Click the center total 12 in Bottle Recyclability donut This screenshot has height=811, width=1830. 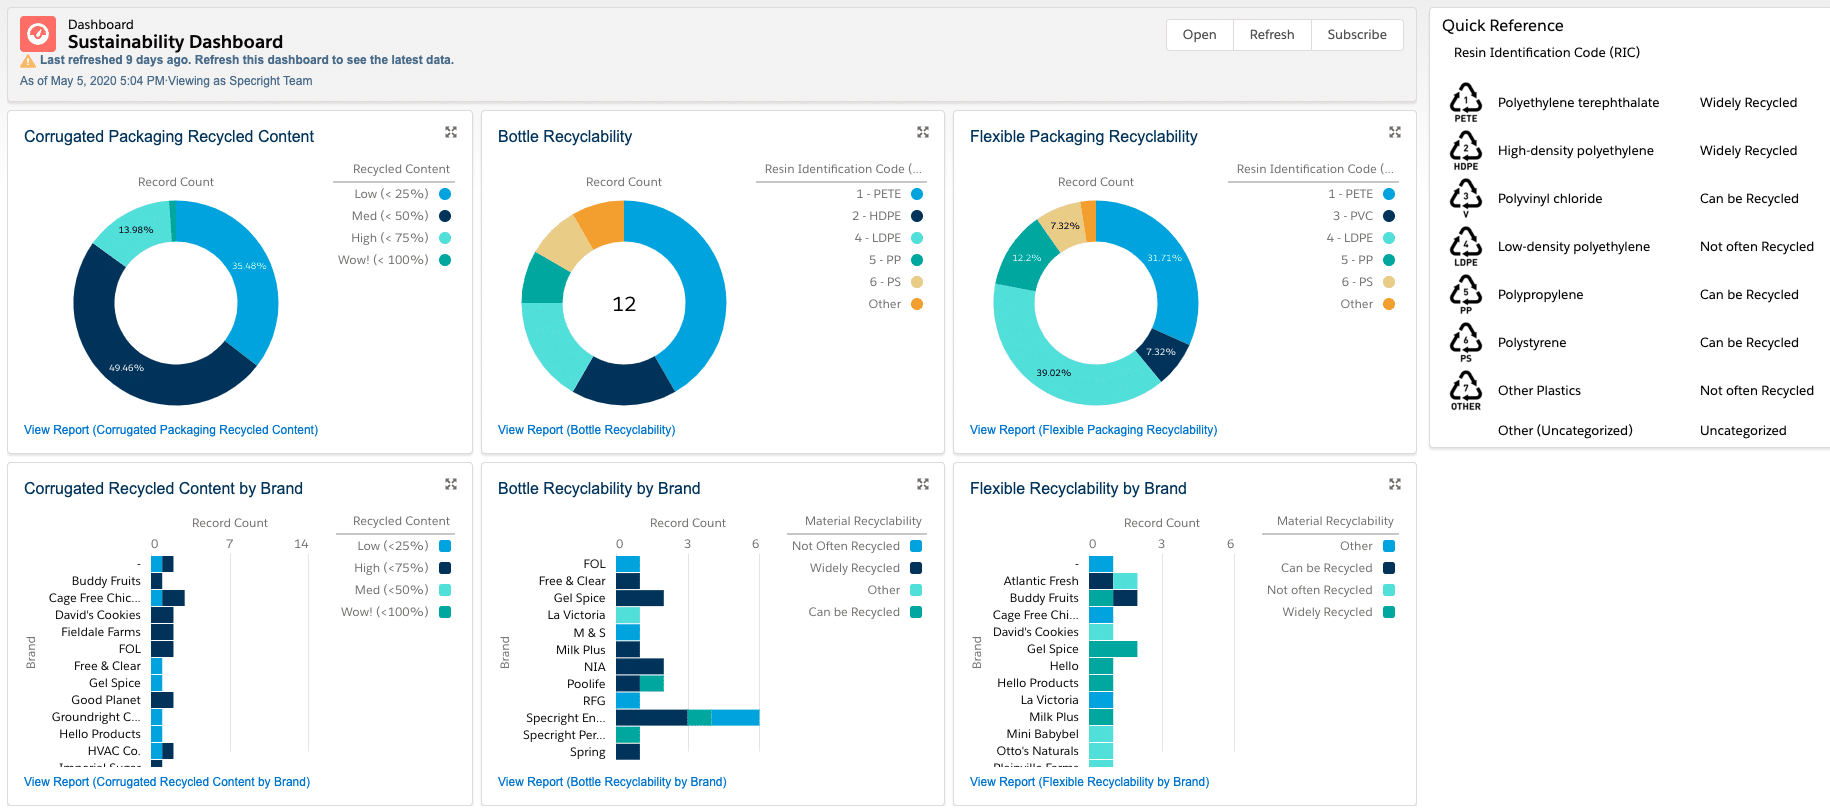(624, 304)
